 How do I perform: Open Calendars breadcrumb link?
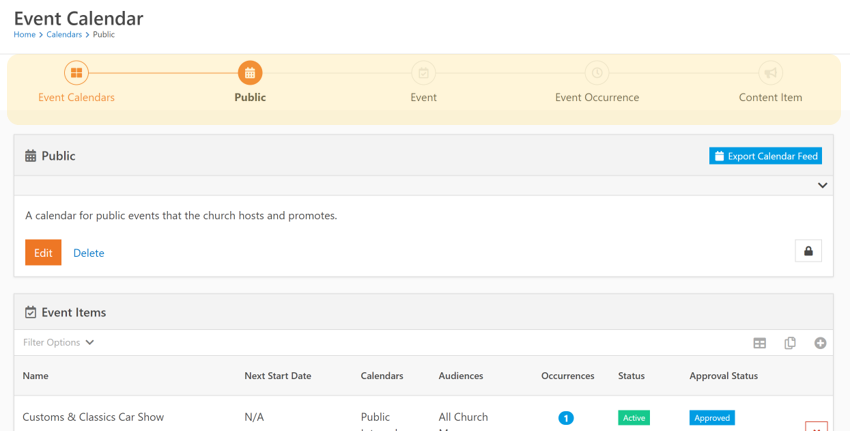click(64, 34)
